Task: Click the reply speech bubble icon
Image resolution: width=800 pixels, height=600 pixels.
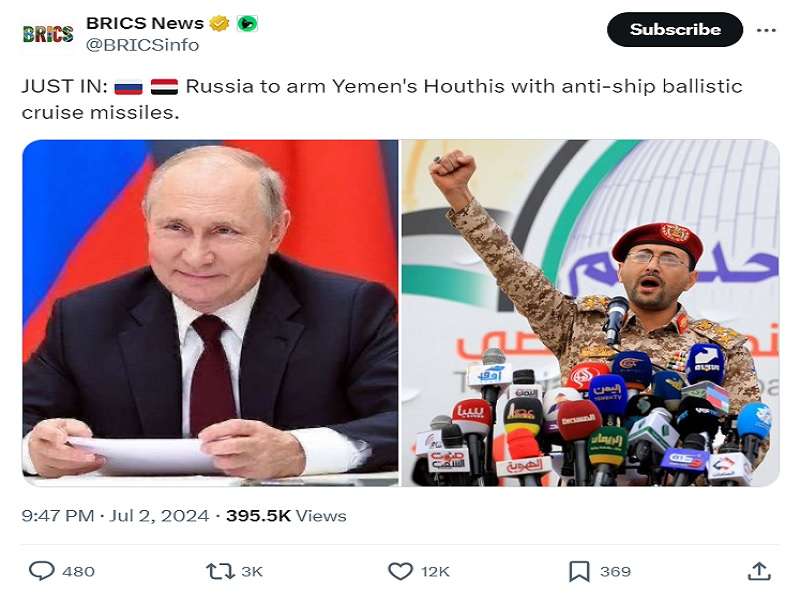Action: pyautogui.click(x=41, y=571)
